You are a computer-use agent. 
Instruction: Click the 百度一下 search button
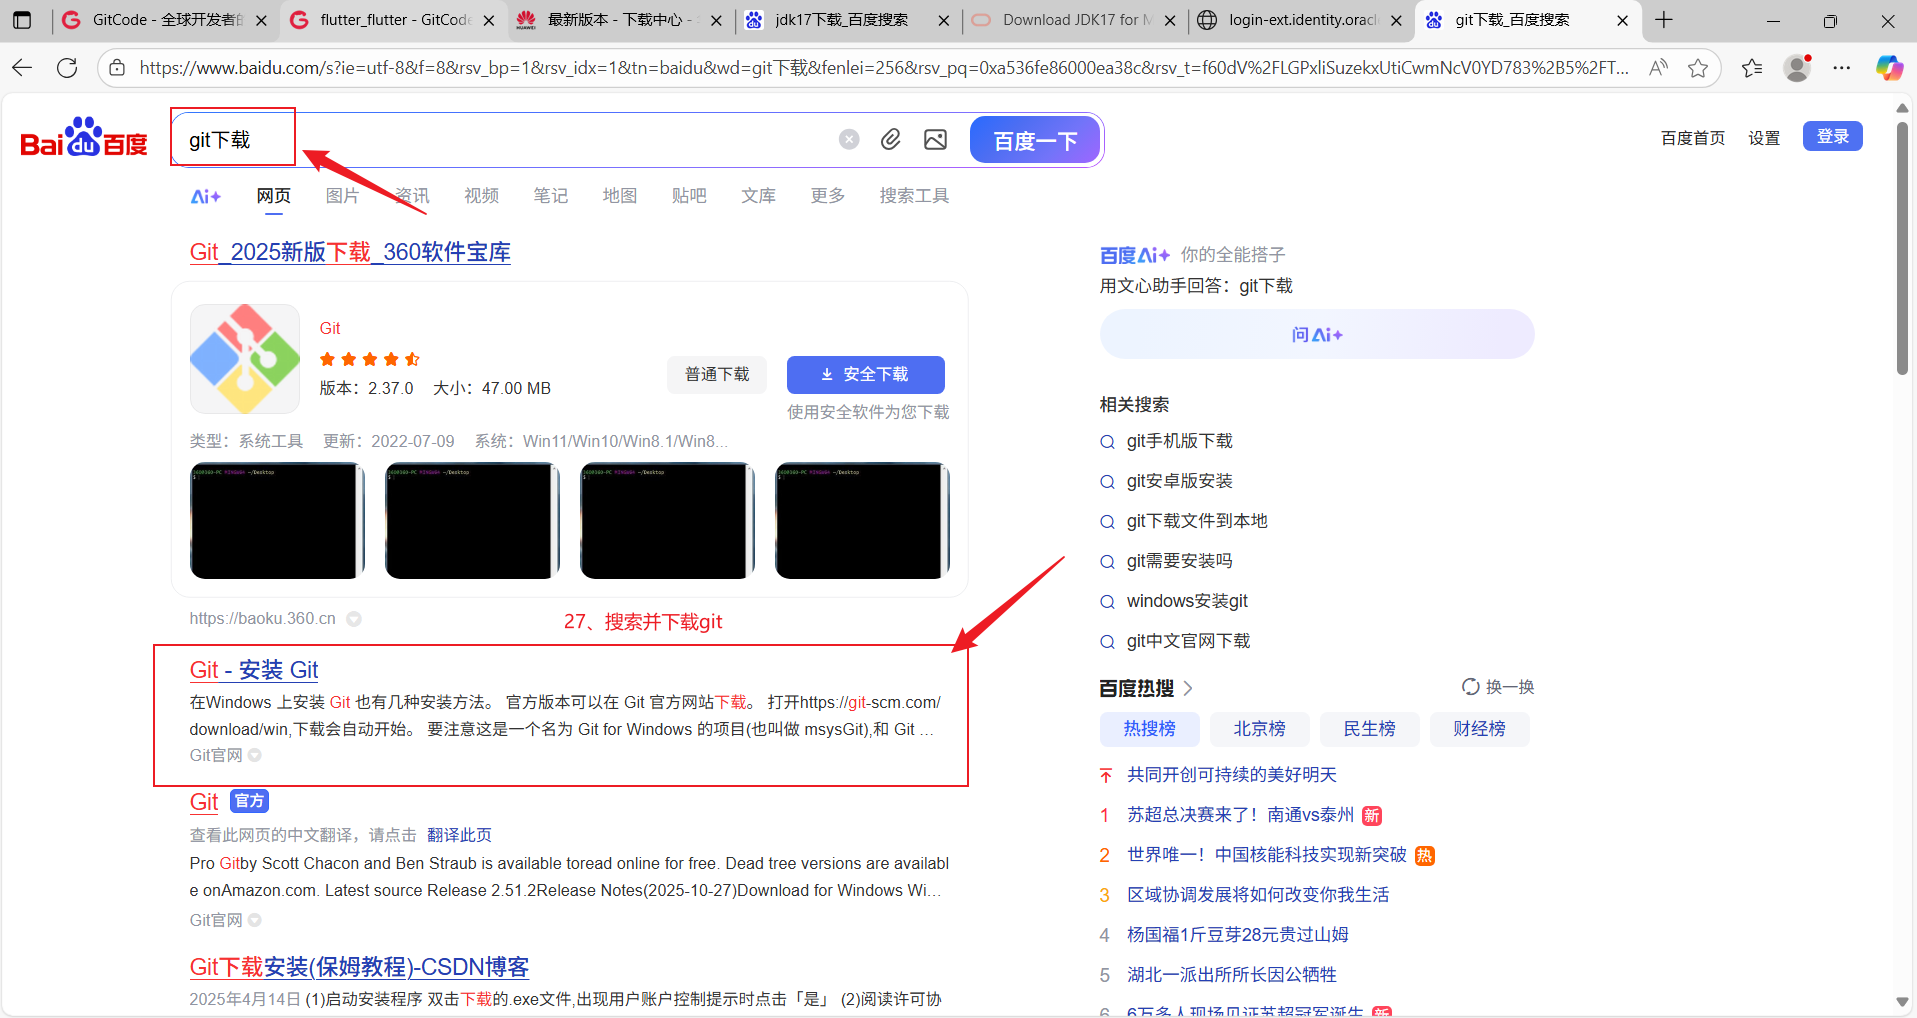click(1035, 140)
